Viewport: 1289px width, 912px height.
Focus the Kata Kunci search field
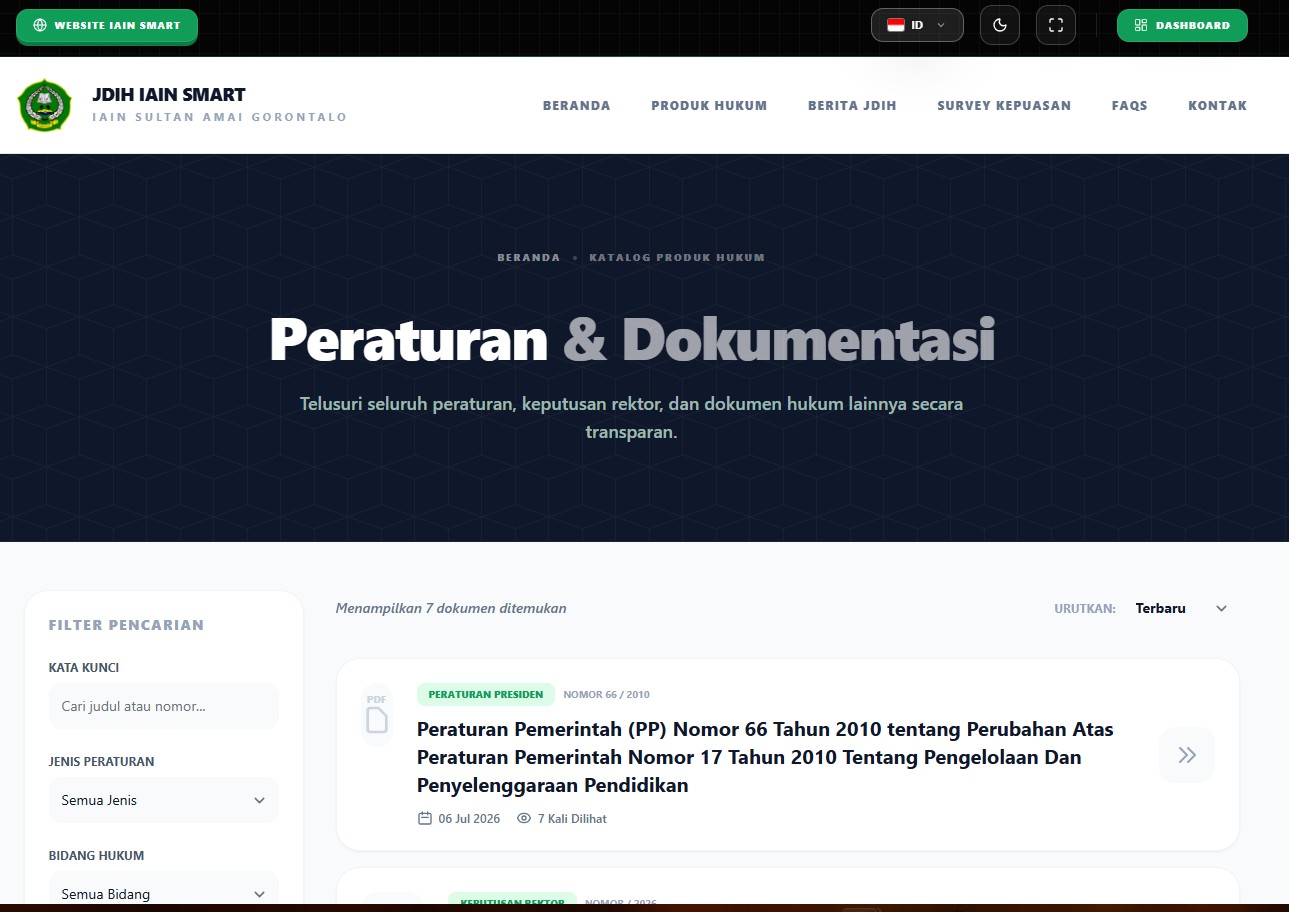pyautogui.click(x=164, y=706)
